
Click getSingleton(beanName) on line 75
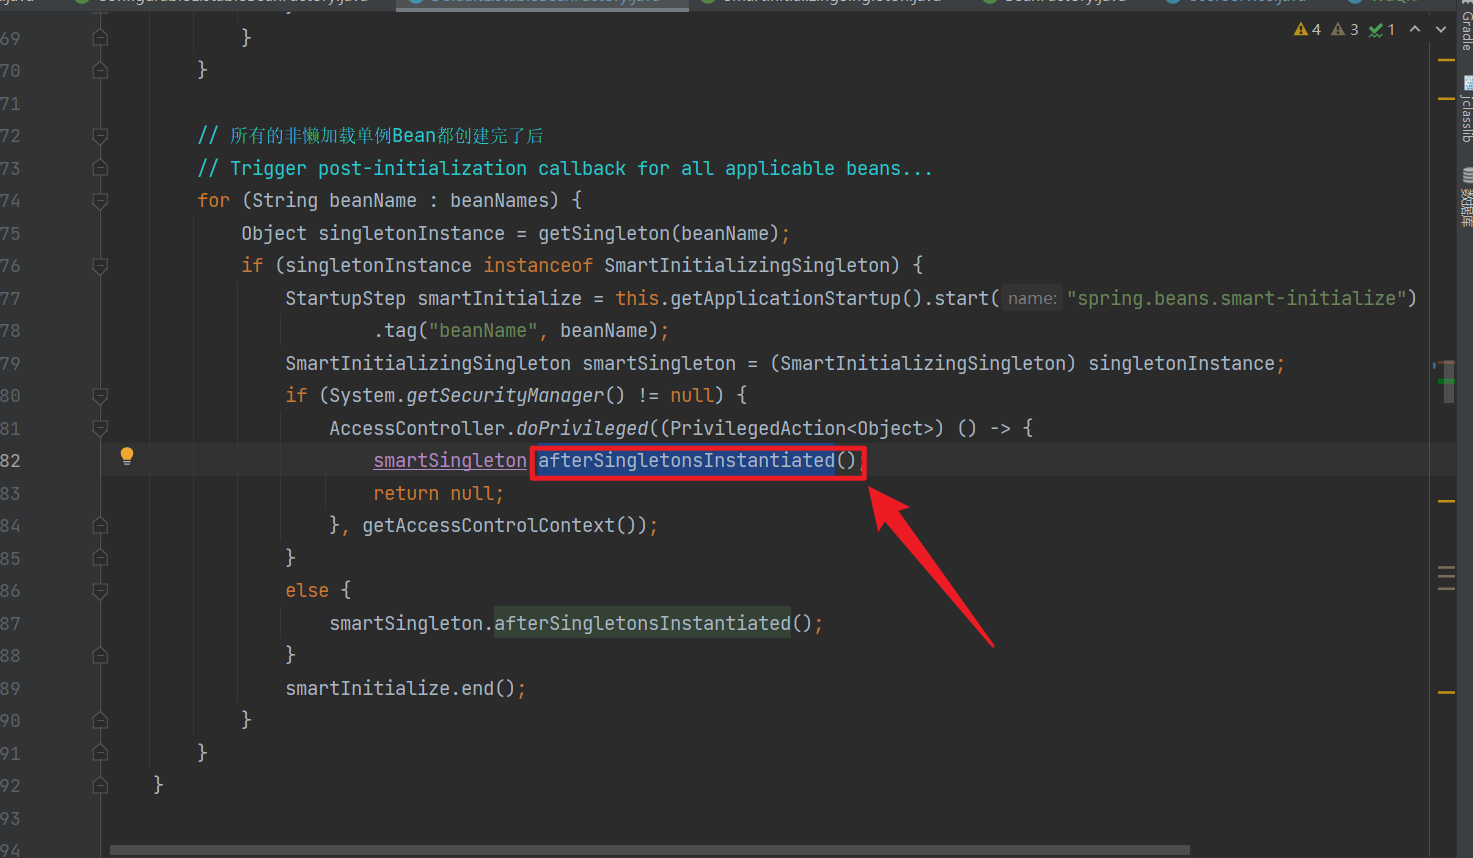[x=658, y=234]
